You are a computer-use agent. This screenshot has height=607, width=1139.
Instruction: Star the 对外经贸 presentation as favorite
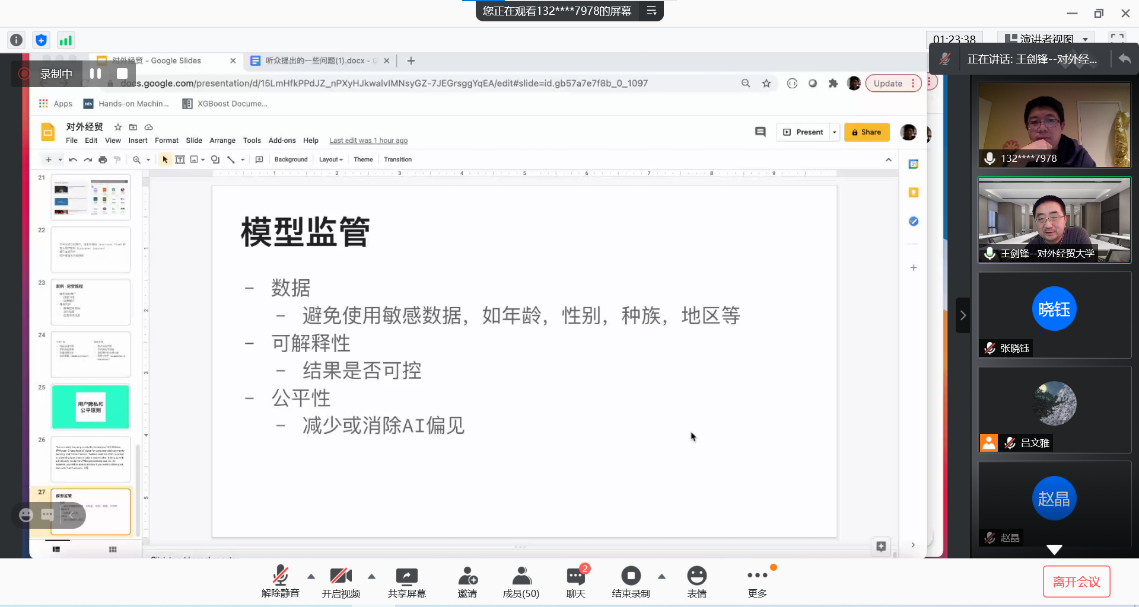(117, 128)
